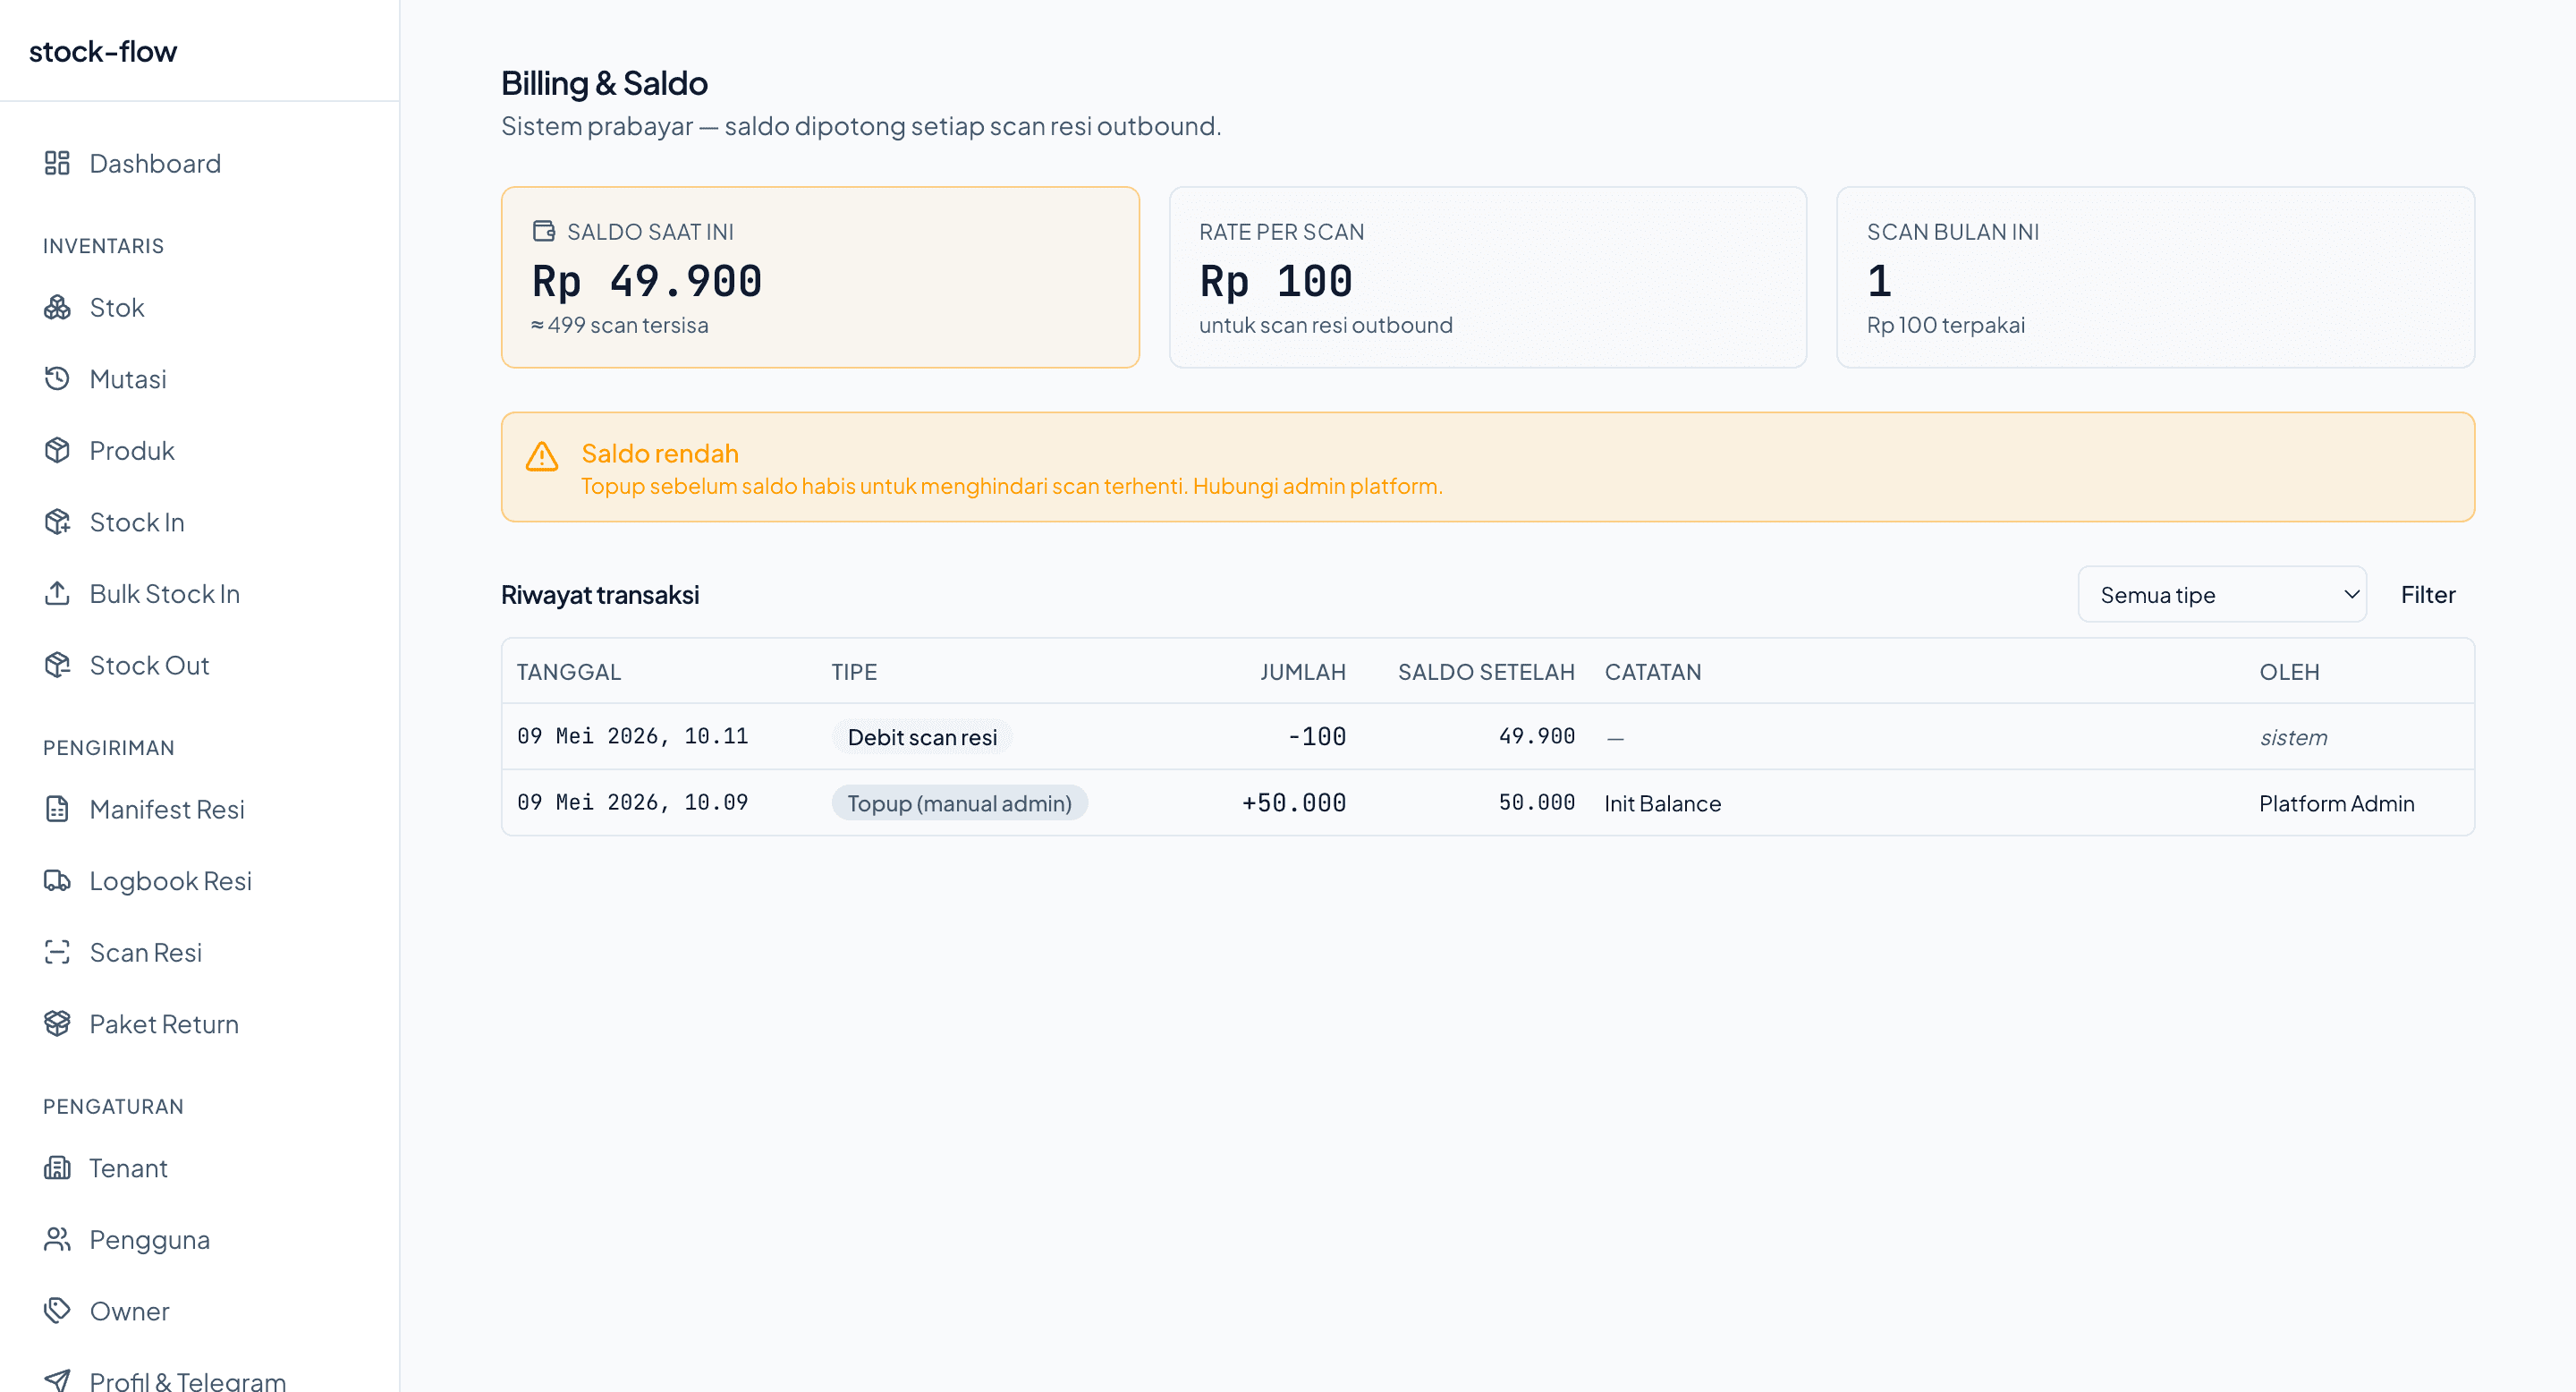The width and height of the screenshot is (2576, 1392).
Task: Click the Owner tag icon
Action: [57, 1310]
